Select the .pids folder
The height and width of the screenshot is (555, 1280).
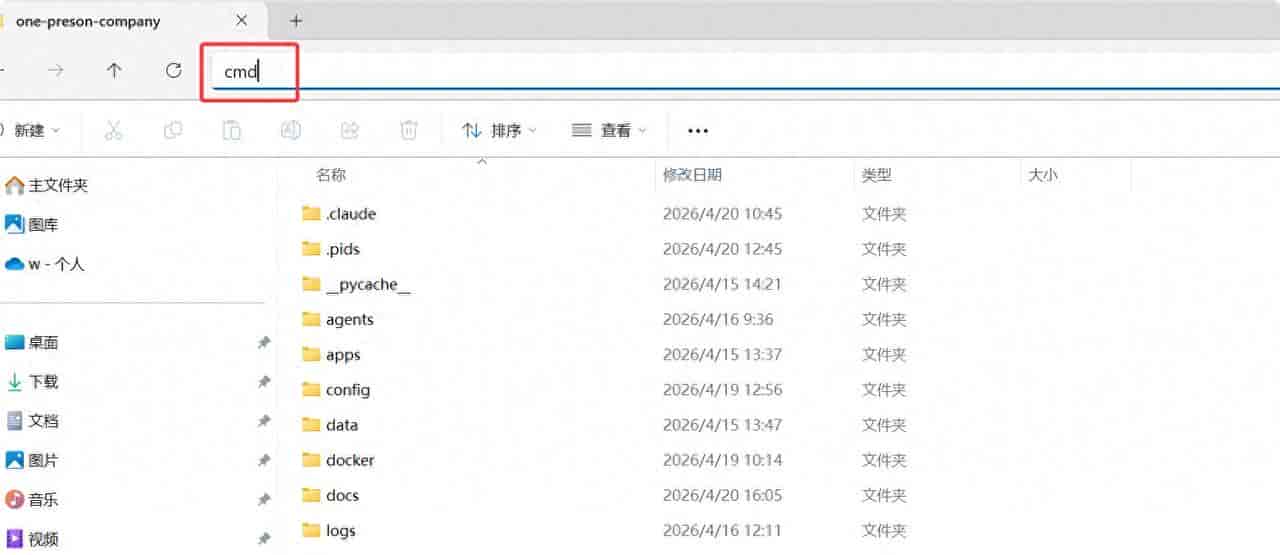coord(344,249)
